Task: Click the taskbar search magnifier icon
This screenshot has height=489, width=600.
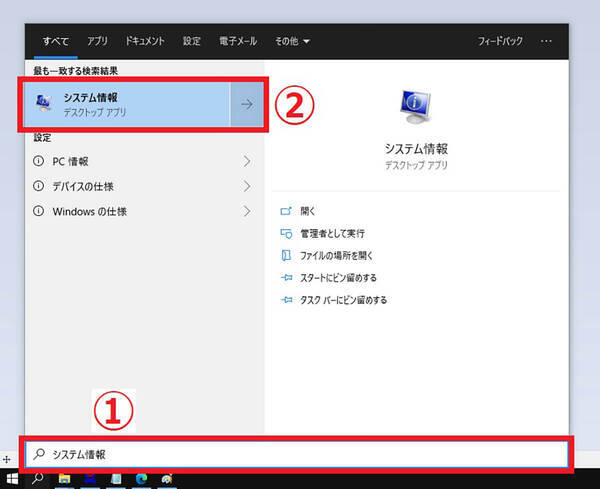Action: pyautogui.click(x=38, y=478)
